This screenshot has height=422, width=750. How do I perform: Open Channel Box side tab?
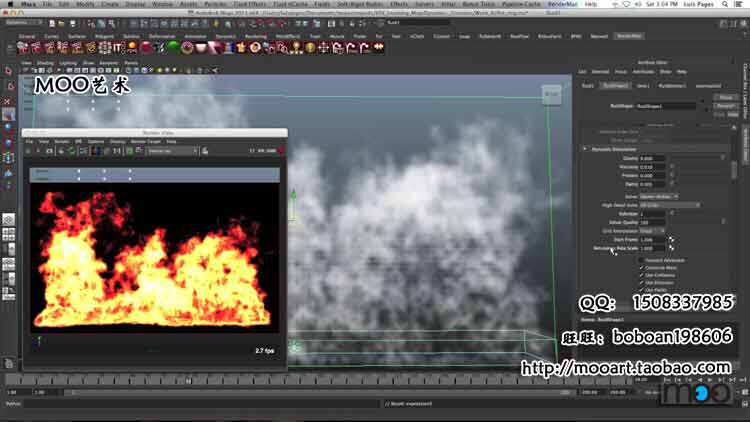[x=745, y=91]
